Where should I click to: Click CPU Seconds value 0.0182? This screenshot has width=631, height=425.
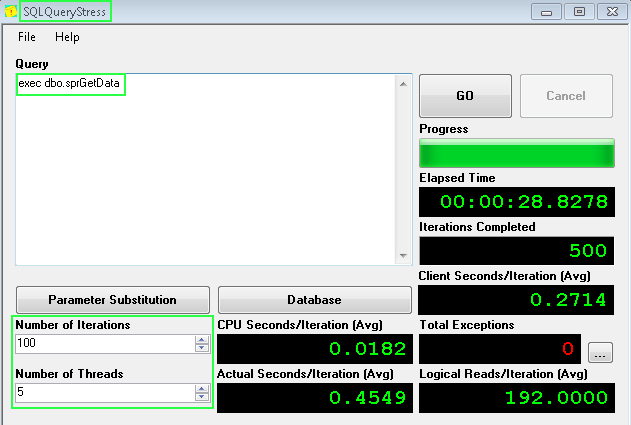coord(368,349)
